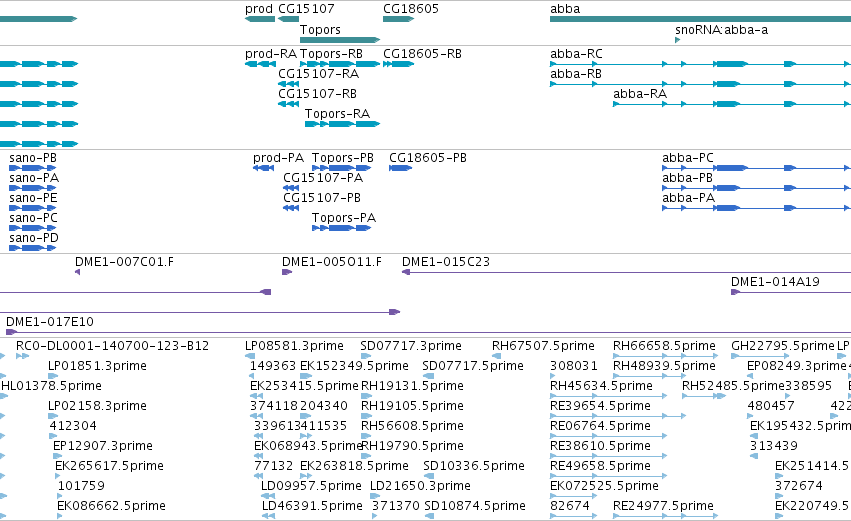Select the DME1-005O11.F clone marker
Viewport: 851px width, 521px height.
(287, 272)
